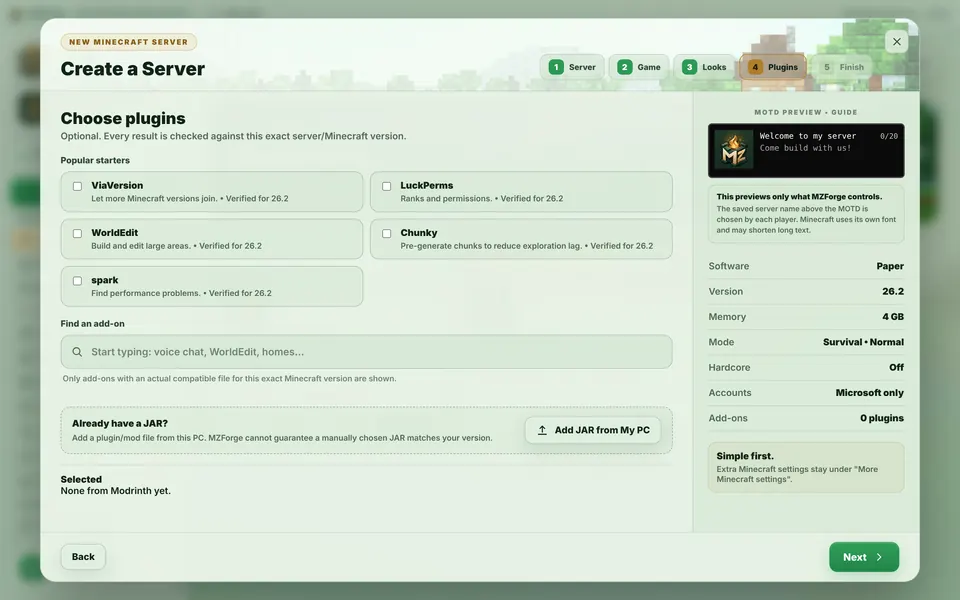Click the MZ server icon in MOTD preview
Viewport: 960px width, 600px height.
[x=733, y=150]
